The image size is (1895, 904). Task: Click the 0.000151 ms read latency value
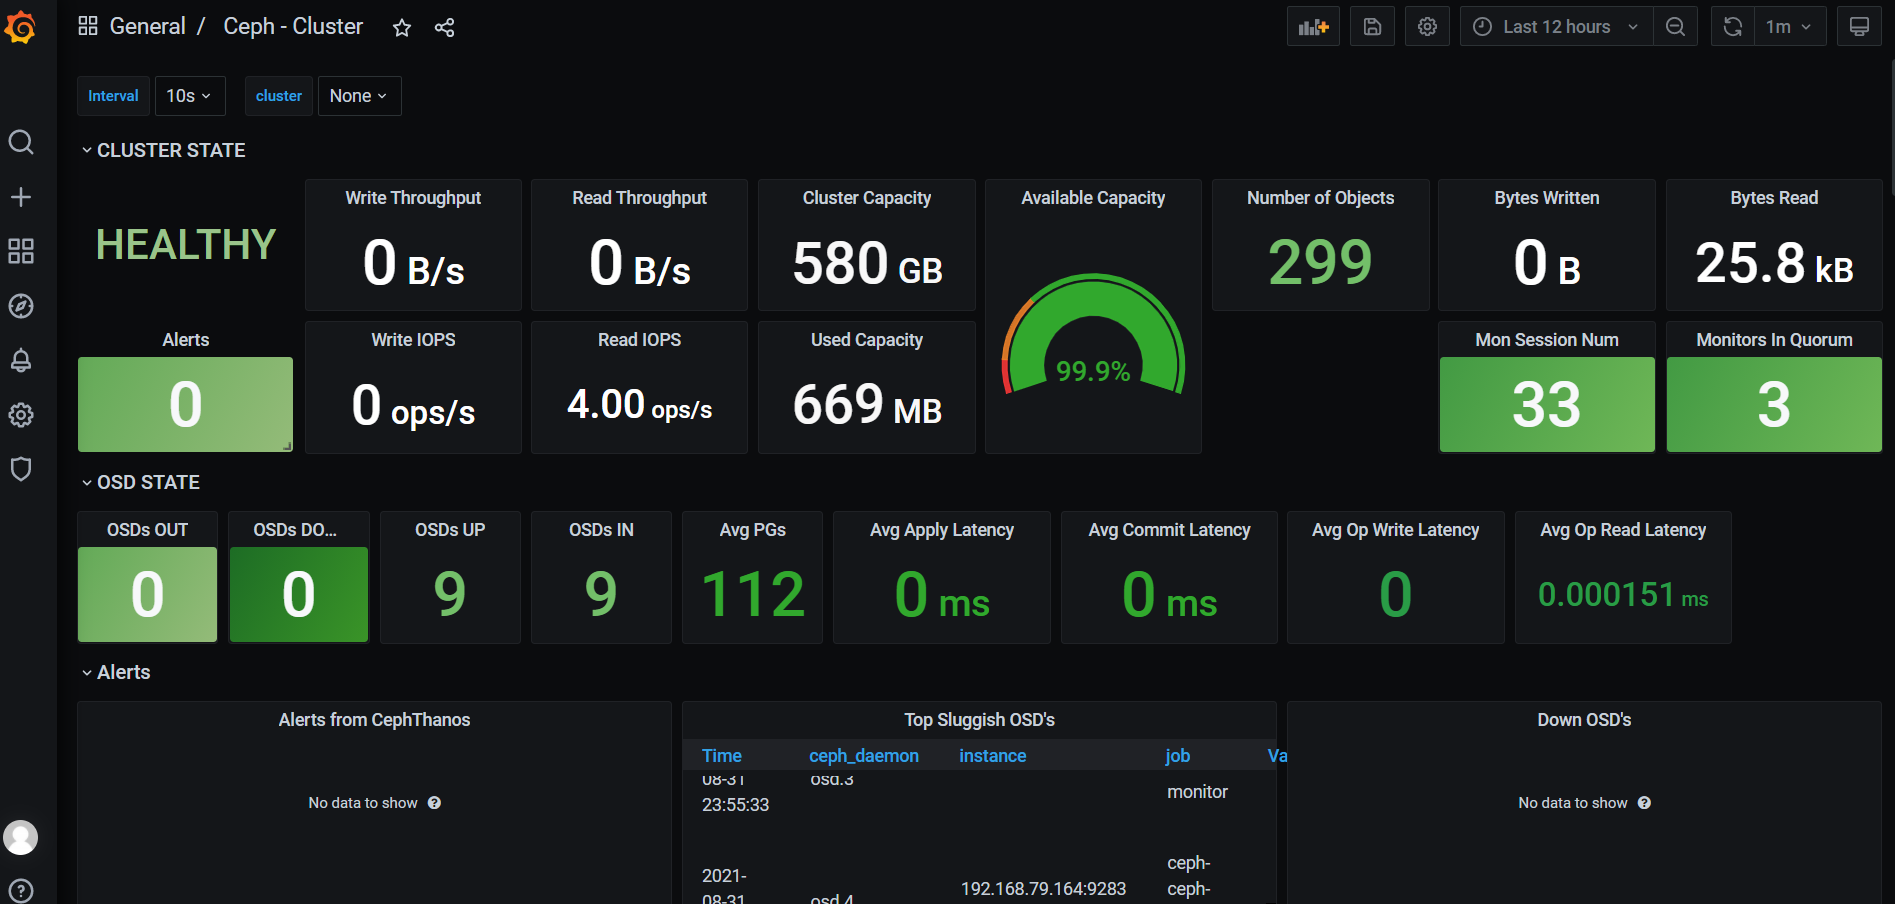pyautogui.click(x=1623, y=595)
